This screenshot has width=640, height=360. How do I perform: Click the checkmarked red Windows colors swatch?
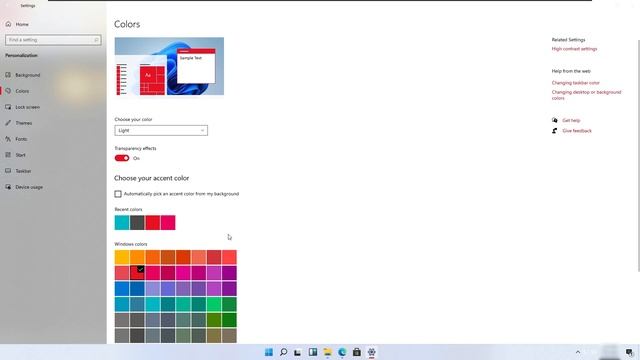coord(137,273)
